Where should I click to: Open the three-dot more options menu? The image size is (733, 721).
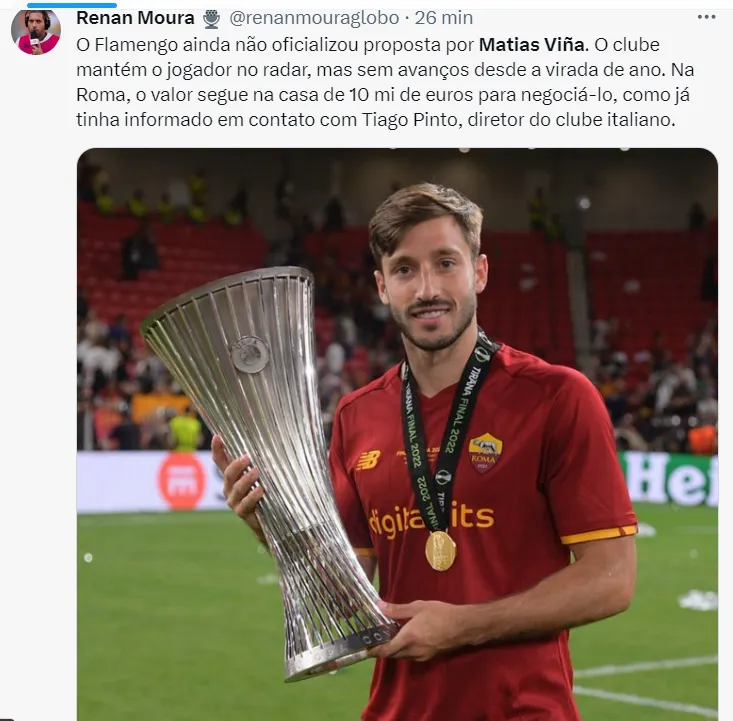706,17
